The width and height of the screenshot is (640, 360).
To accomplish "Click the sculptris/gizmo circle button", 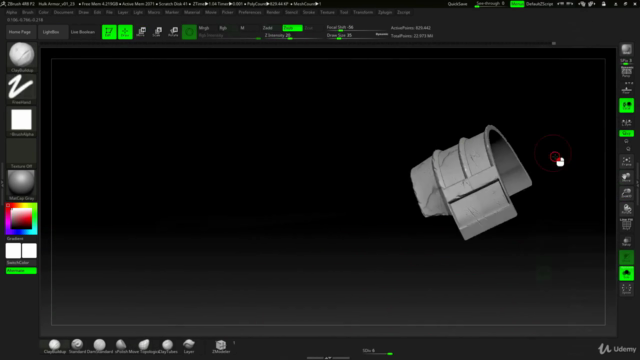I will click(189, 32).
